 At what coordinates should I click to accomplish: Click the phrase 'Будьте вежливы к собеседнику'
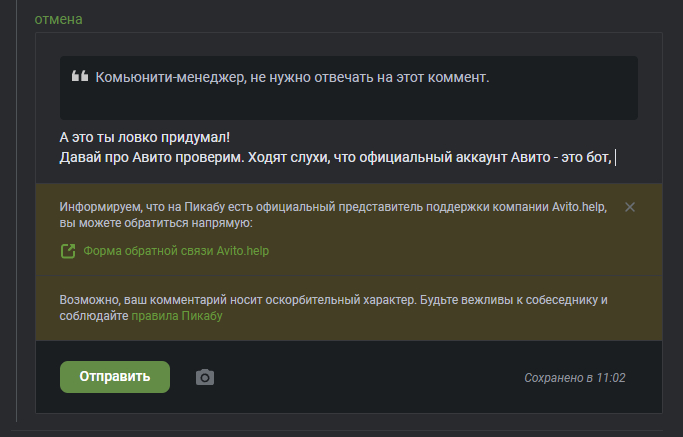[512, 300]
